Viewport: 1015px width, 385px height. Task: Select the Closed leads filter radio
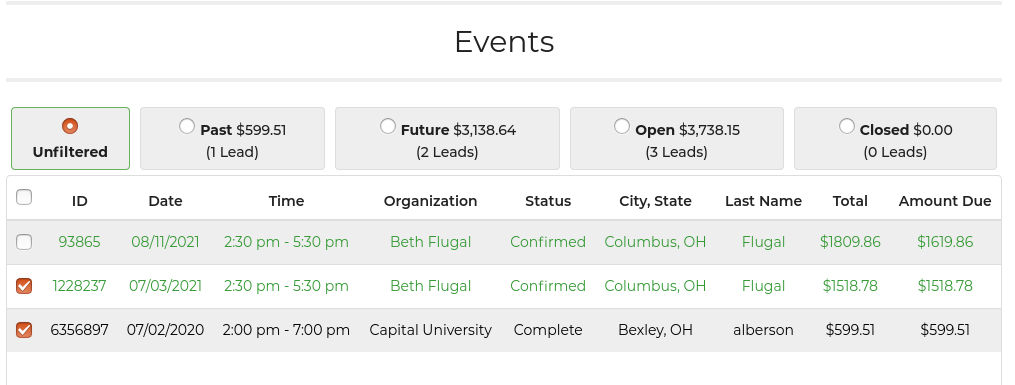point(847,126)
